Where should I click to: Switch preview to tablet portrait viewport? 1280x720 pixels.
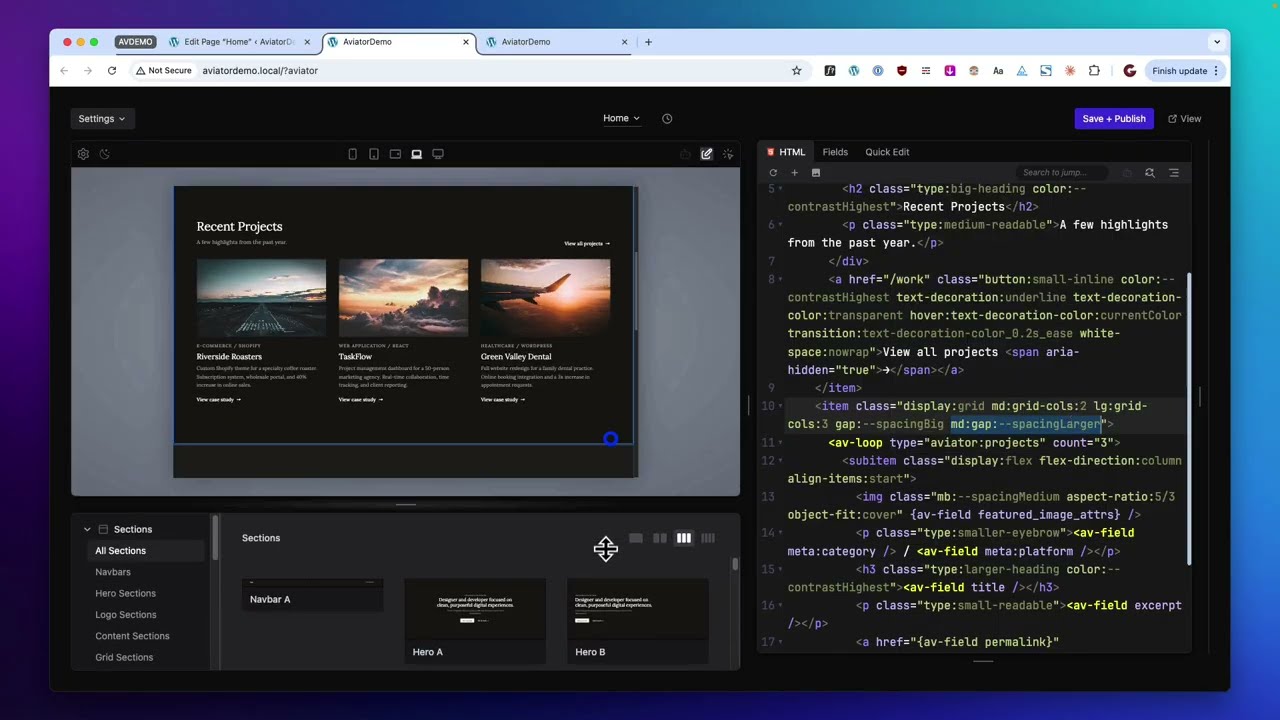point(374,154)
